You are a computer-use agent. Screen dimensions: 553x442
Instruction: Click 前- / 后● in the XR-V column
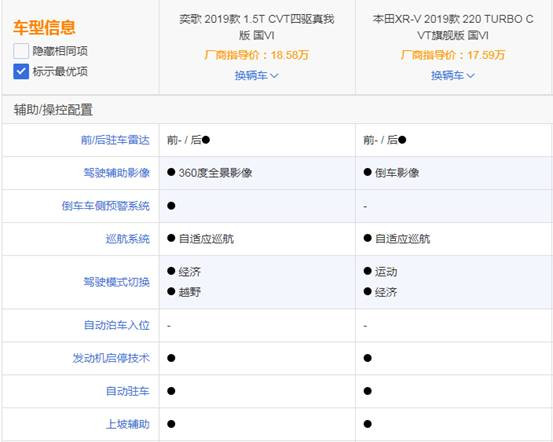(385, 140)
